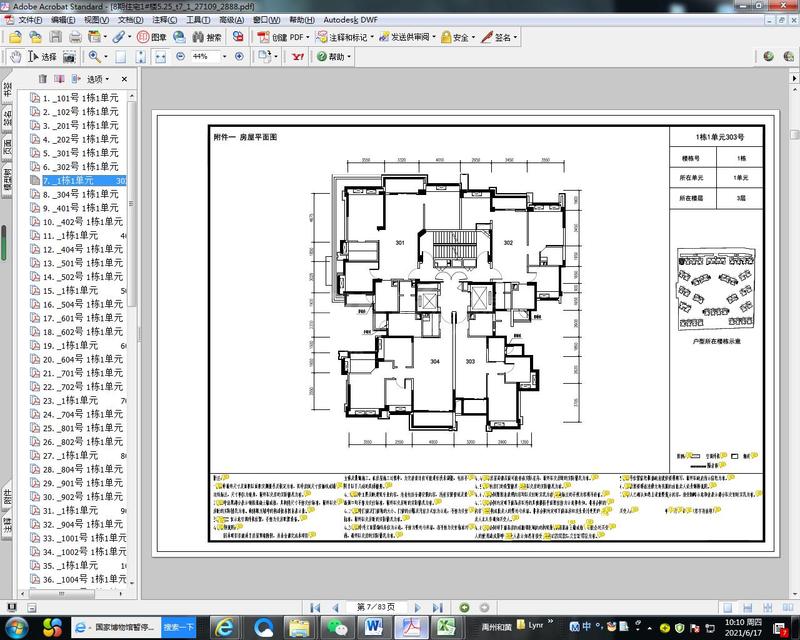Click gray Next View button
Image resolution: width=800 pixels, height=640 pixels.
point(485,607)
